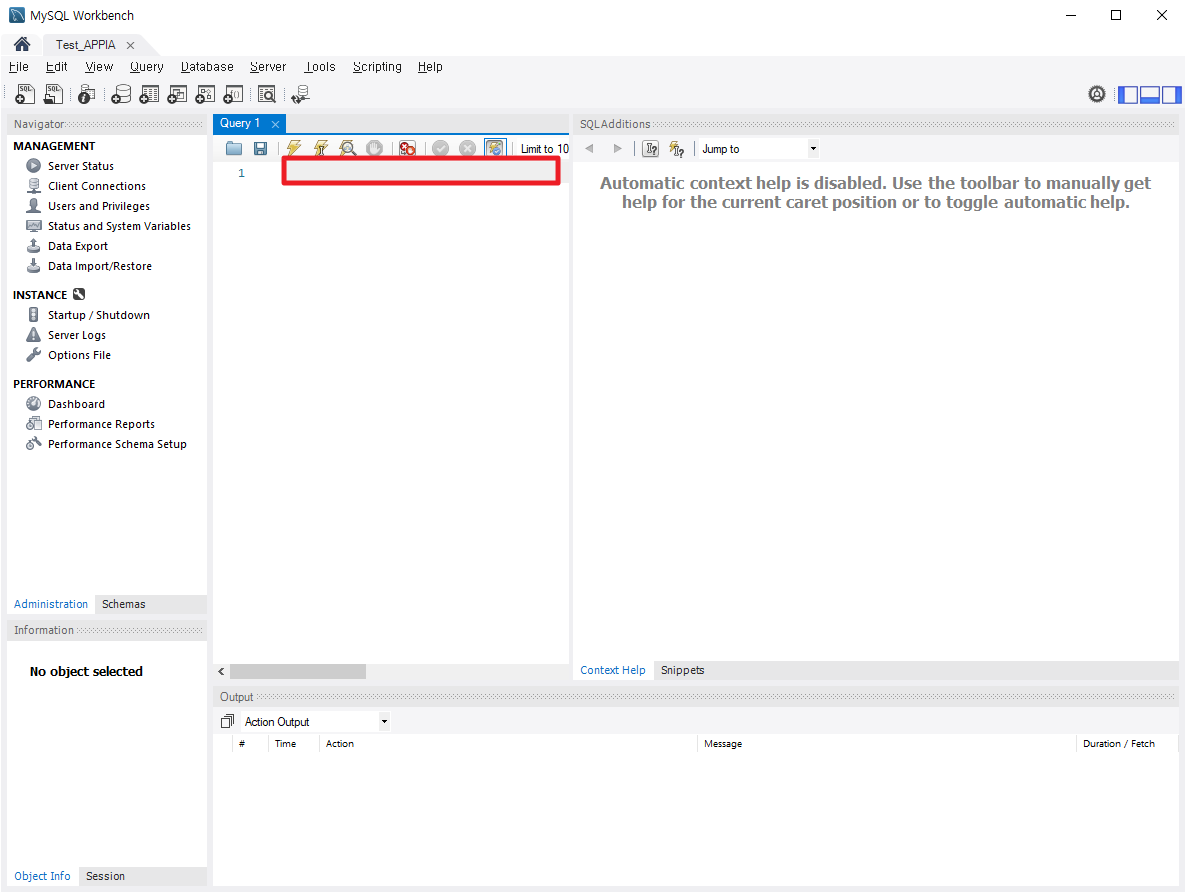Viewport: 1186px width, 893px height.
Task: Show next help topic arrow
Action: point(617,148)
